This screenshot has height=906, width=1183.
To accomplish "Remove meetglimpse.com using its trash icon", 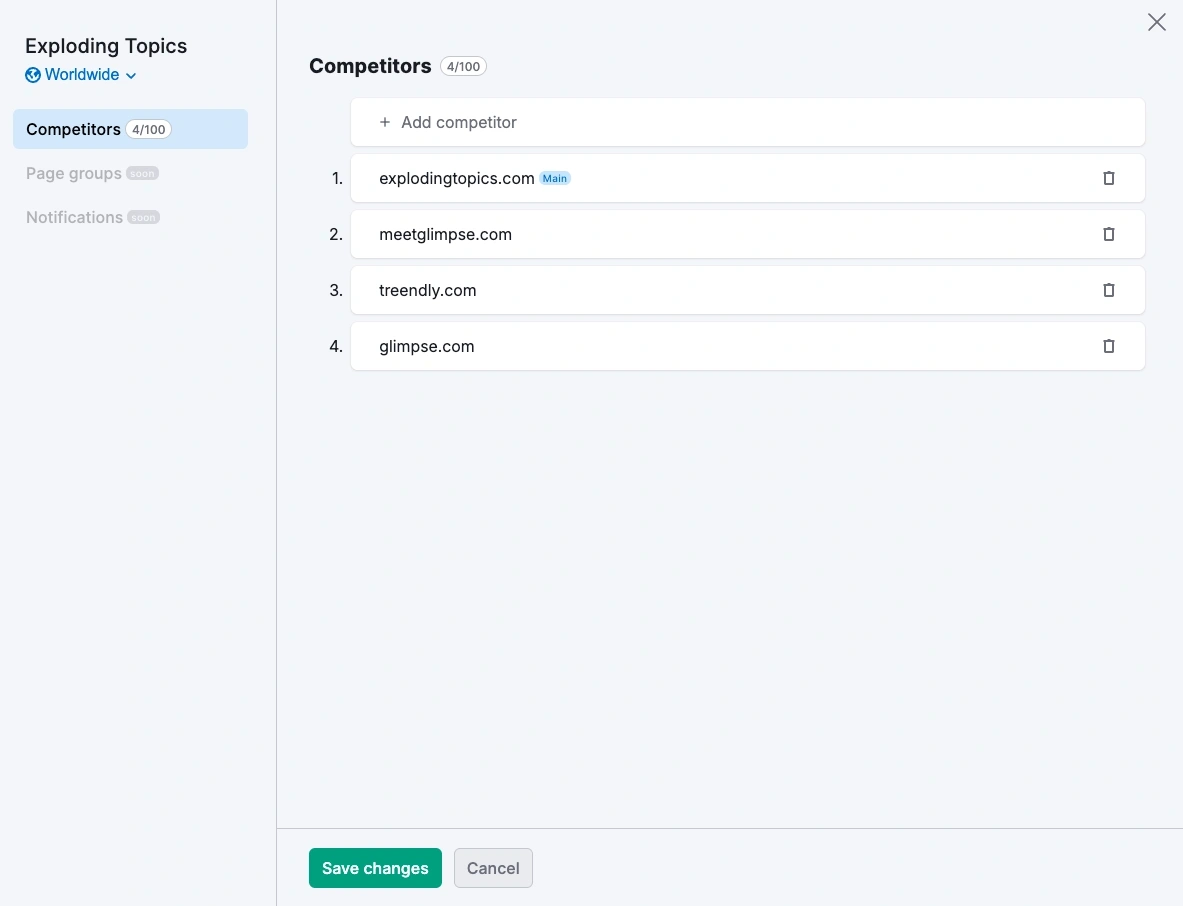I will click(x=1108, y=234).
